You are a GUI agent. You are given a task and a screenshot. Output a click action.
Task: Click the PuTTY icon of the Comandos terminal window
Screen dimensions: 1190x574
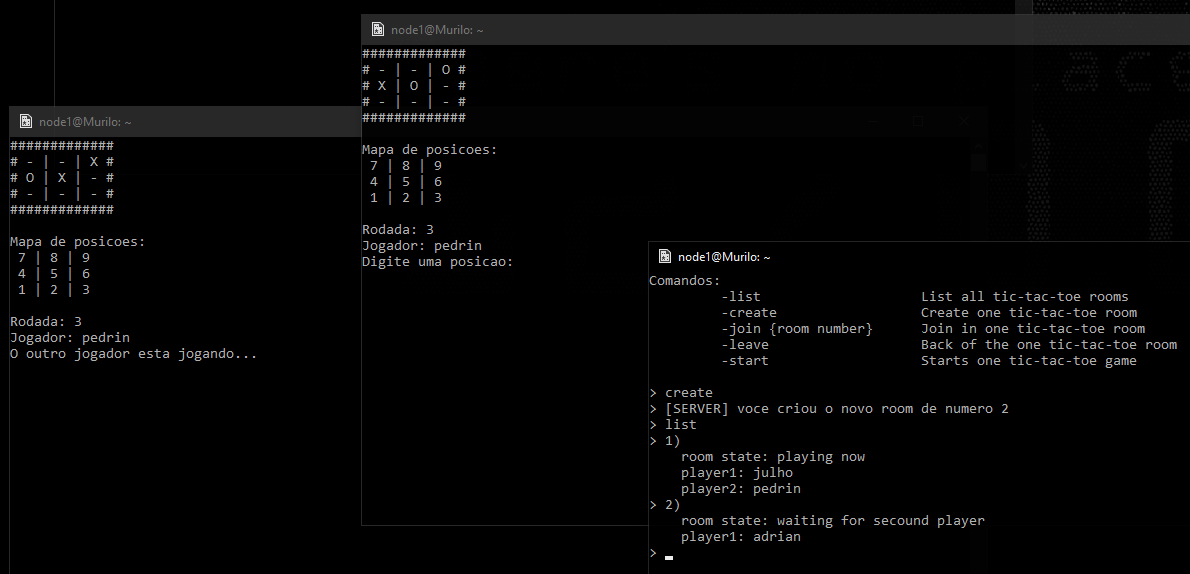pos(665,257)
